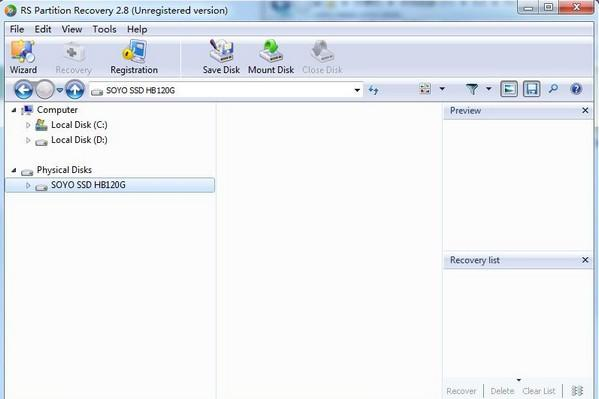Open the recovery list overflow arrow
Image resolution: width=599 pixels, height=399 pixels.
pyautogui.click(x=519, y=380)
